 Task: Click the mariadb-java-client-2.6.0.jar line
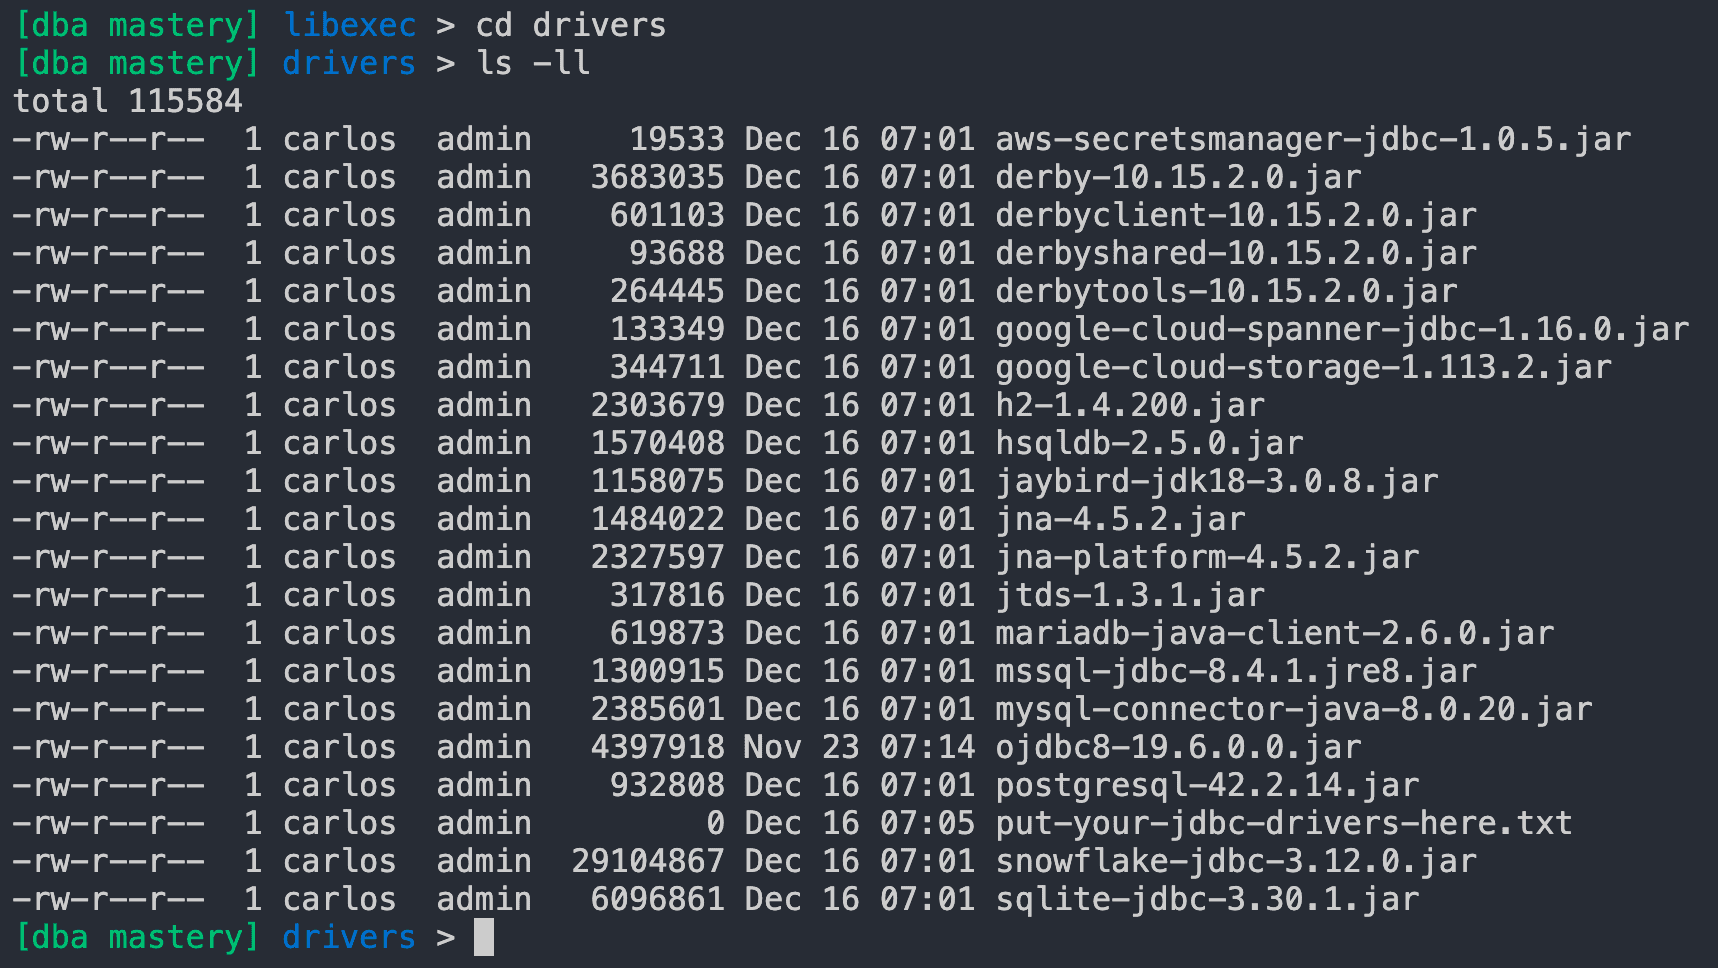(x=1270, y=632)
